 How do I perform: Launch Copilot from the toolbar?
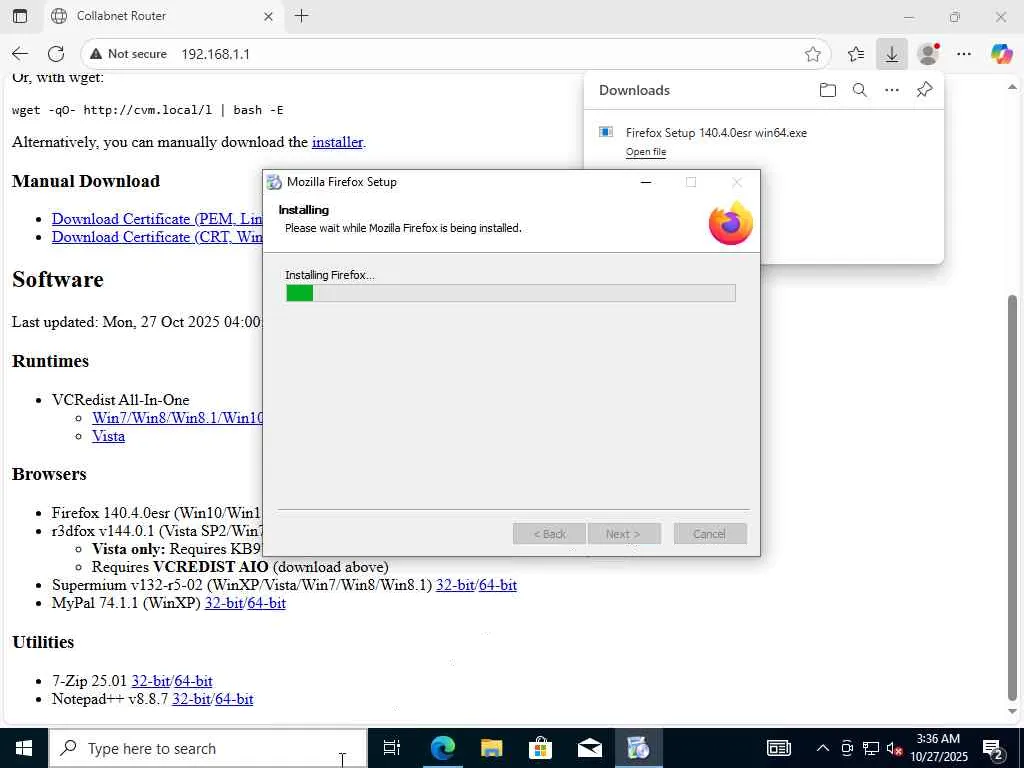[x=1001, y=54]
